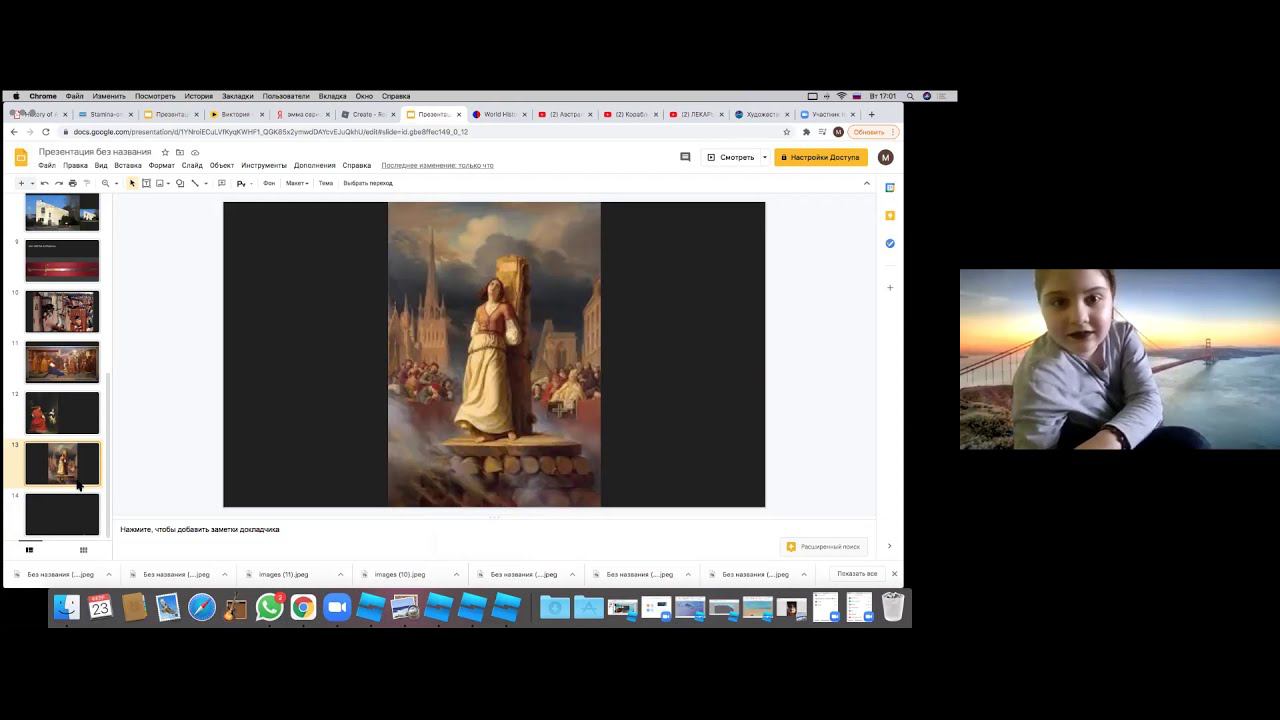
Task: Redo the action in Slides toolbar
Action: (58, 183)
